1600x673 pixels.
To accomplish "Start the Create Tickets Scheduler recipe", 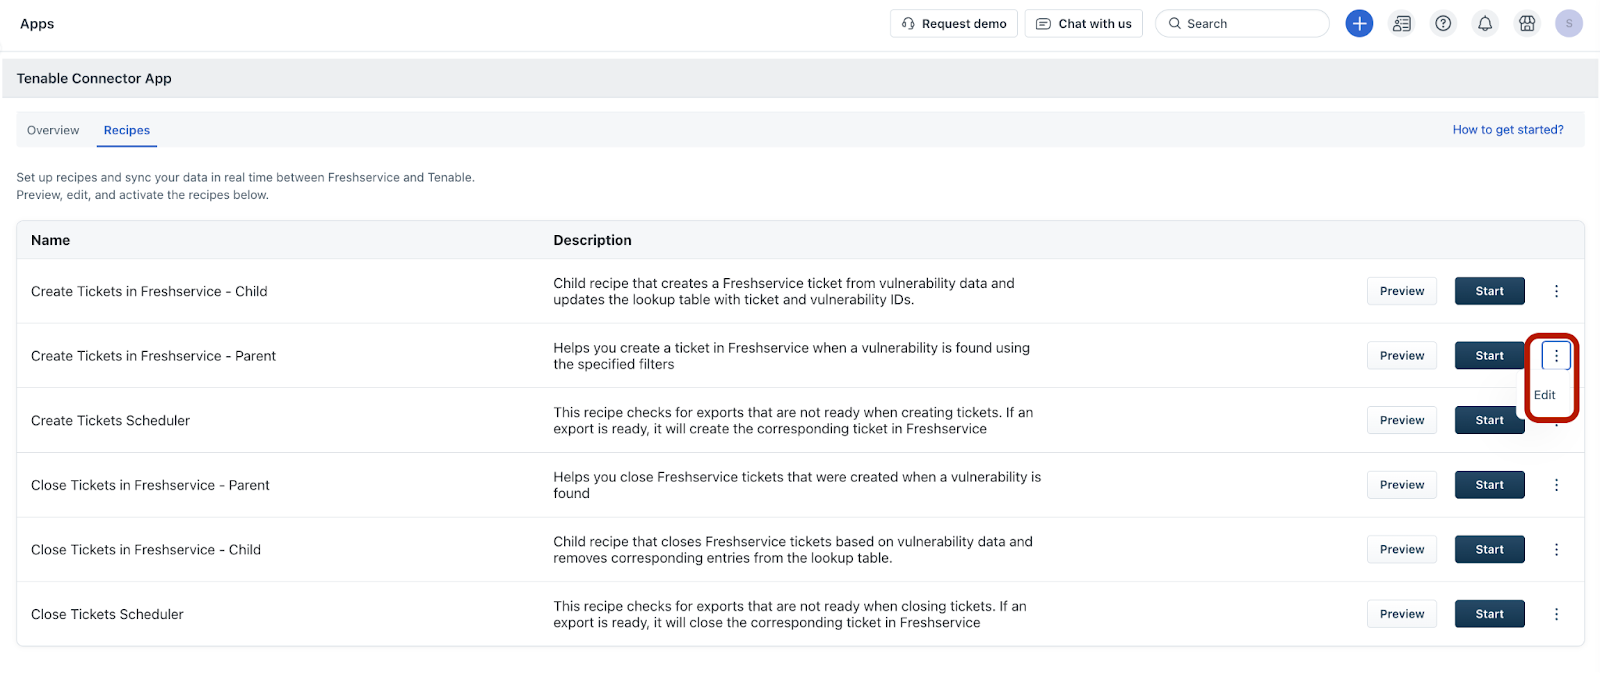I will [1489, 420].
